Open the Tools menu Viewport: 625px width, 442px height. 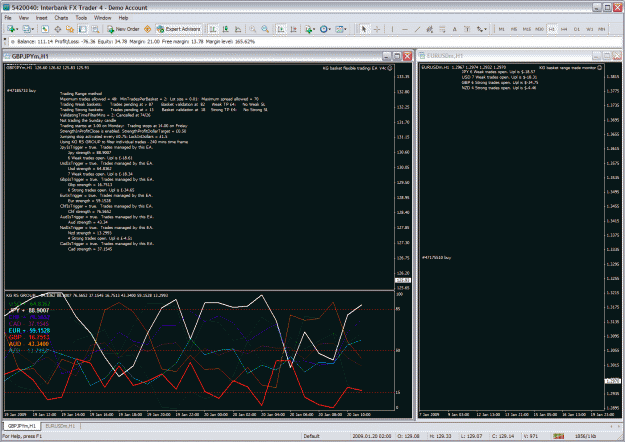pyautogui.click(x=81, y=18)
